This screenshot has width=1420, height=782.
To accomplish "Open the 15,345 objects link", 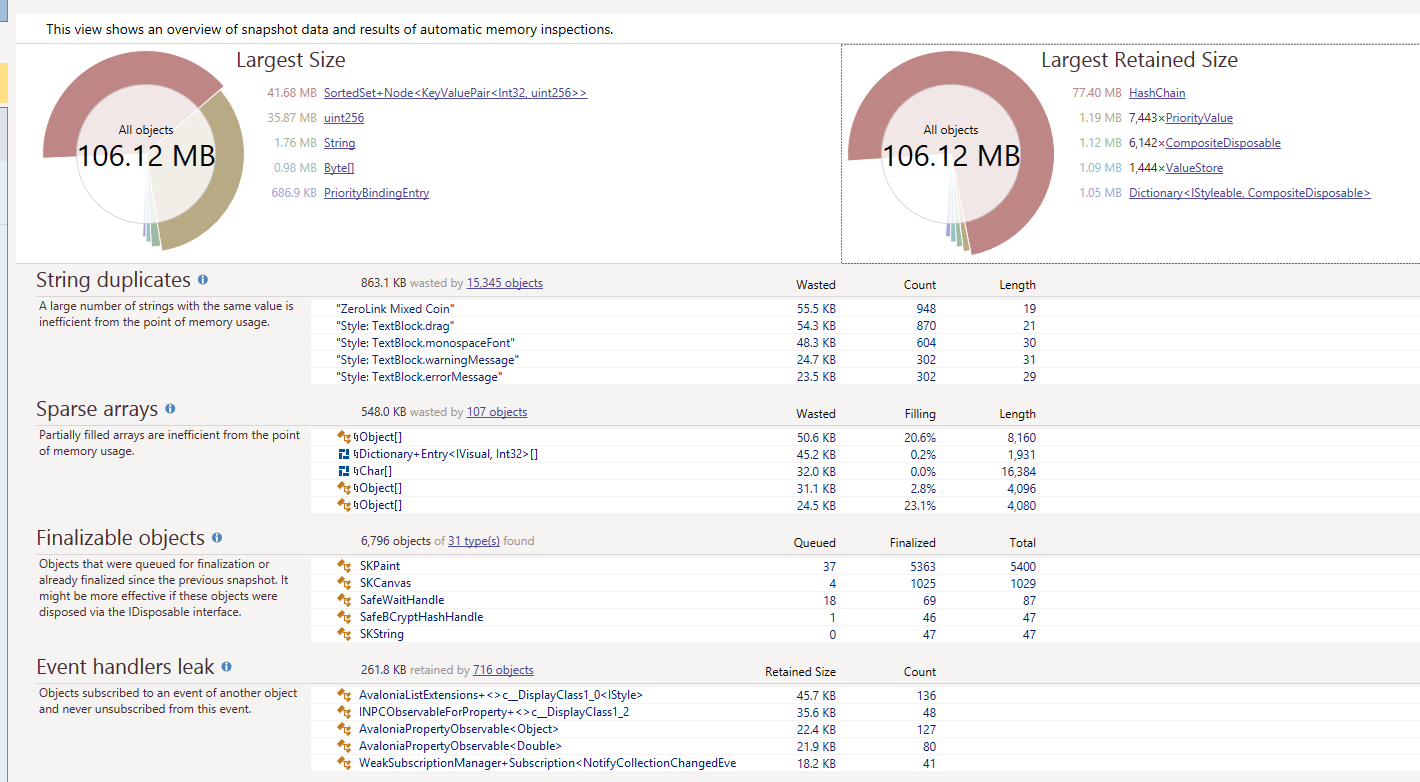I will click(505, 283).
